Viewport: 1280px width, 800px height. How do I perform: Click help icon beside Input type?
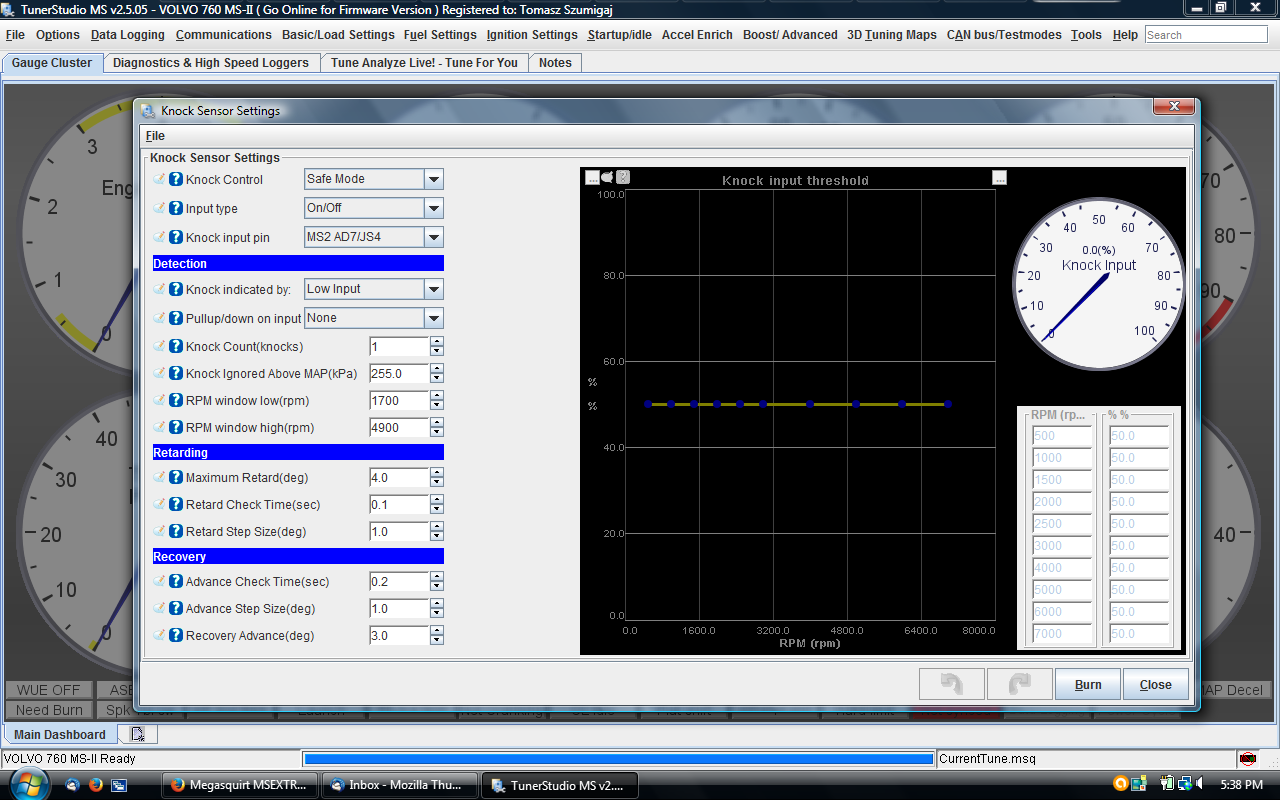176,209
